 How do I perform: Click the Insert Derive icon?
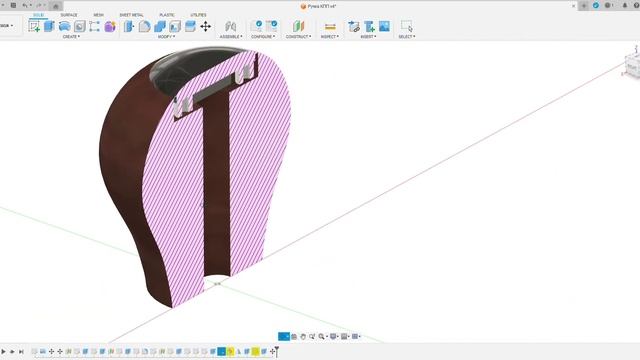pyautogui.click(x=354, y=27)
